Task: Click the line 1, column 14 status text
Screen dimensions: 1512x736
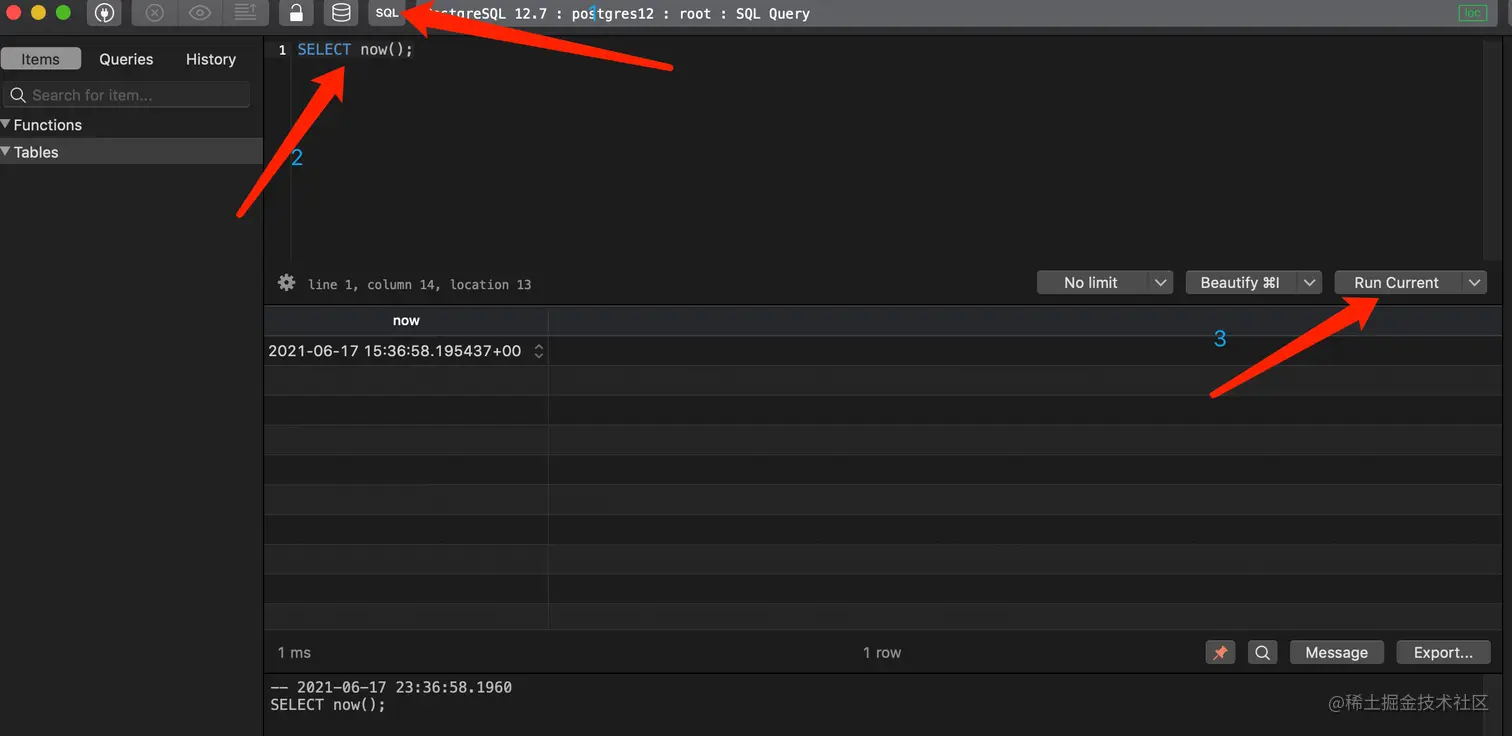Action: click(x=420, y=285)
